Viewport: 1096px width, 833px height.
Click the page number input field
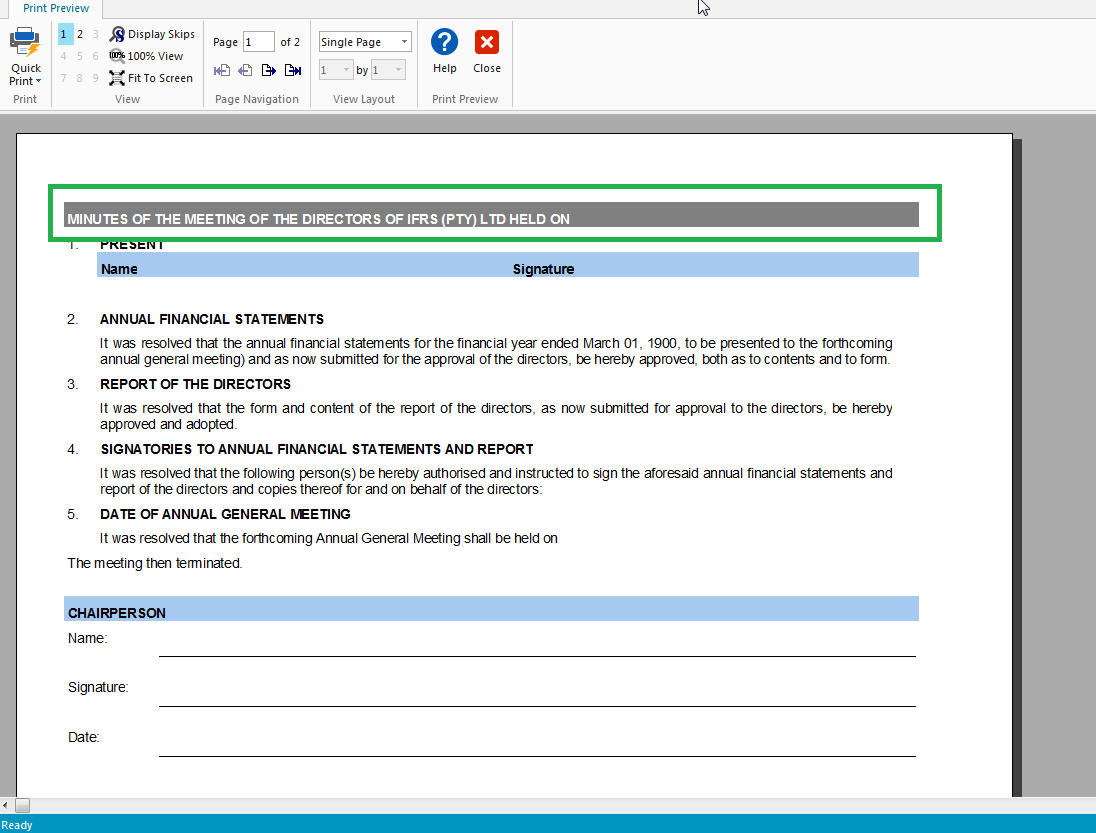point(258,42)
